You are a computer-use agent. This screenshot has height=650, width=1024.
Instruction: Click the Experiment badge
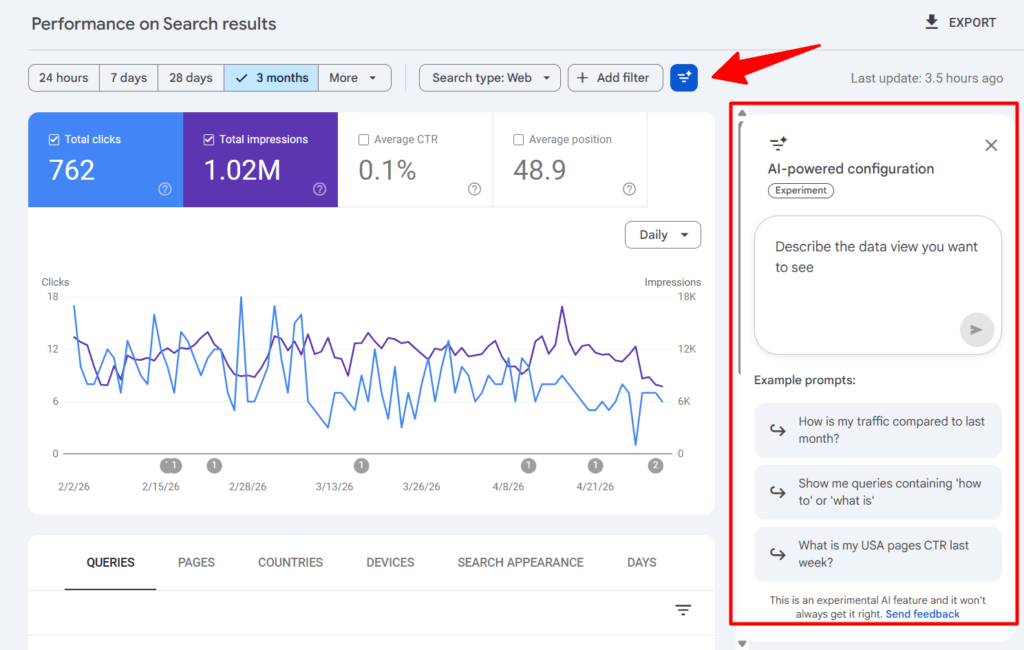point(801,191)
